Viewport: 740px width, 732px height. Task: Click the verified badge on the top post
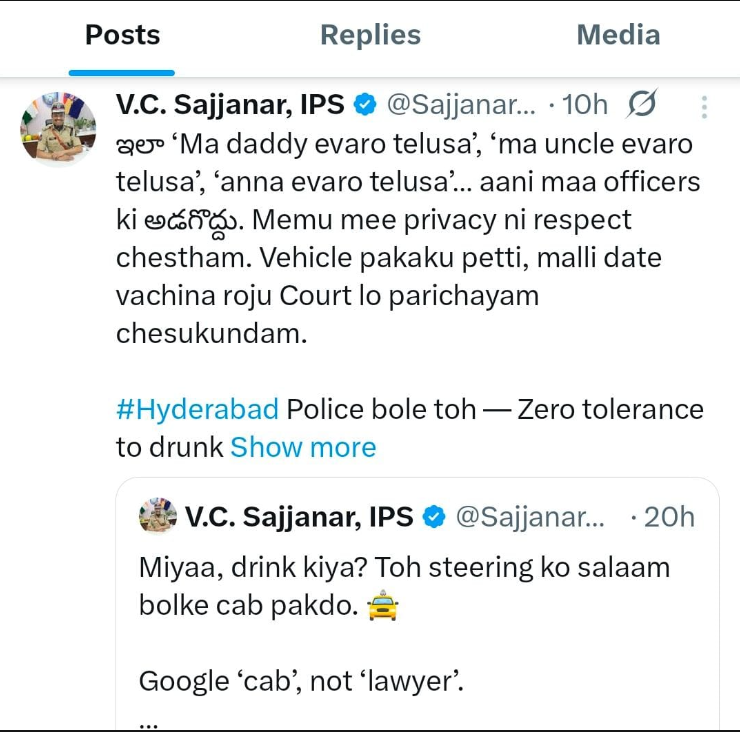tap(365, 104)
